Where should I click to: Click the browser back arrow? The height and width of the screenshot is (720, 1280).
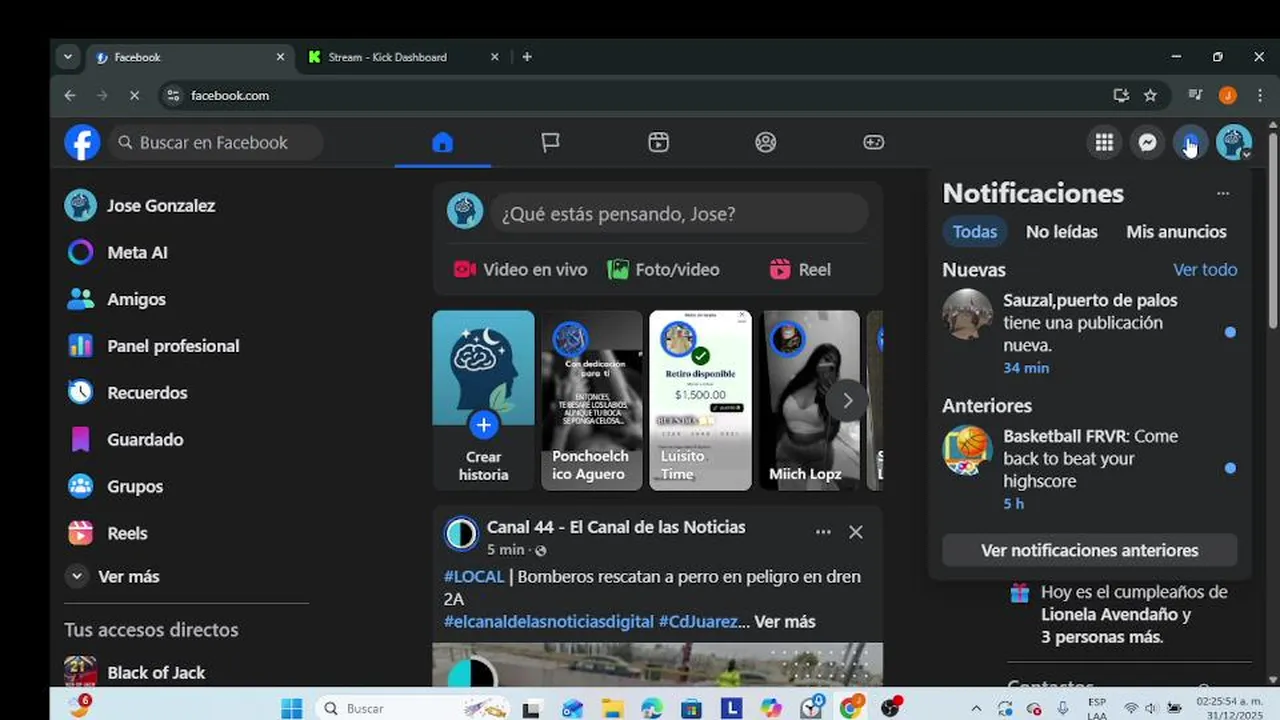click(x=69, y=96)
